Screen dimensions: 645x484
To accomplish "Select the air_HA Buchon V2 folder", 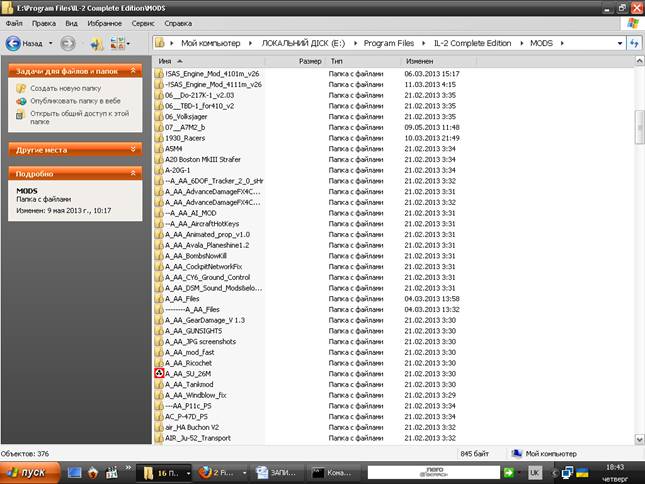I will pyautogui.click(x=192, y=427).
